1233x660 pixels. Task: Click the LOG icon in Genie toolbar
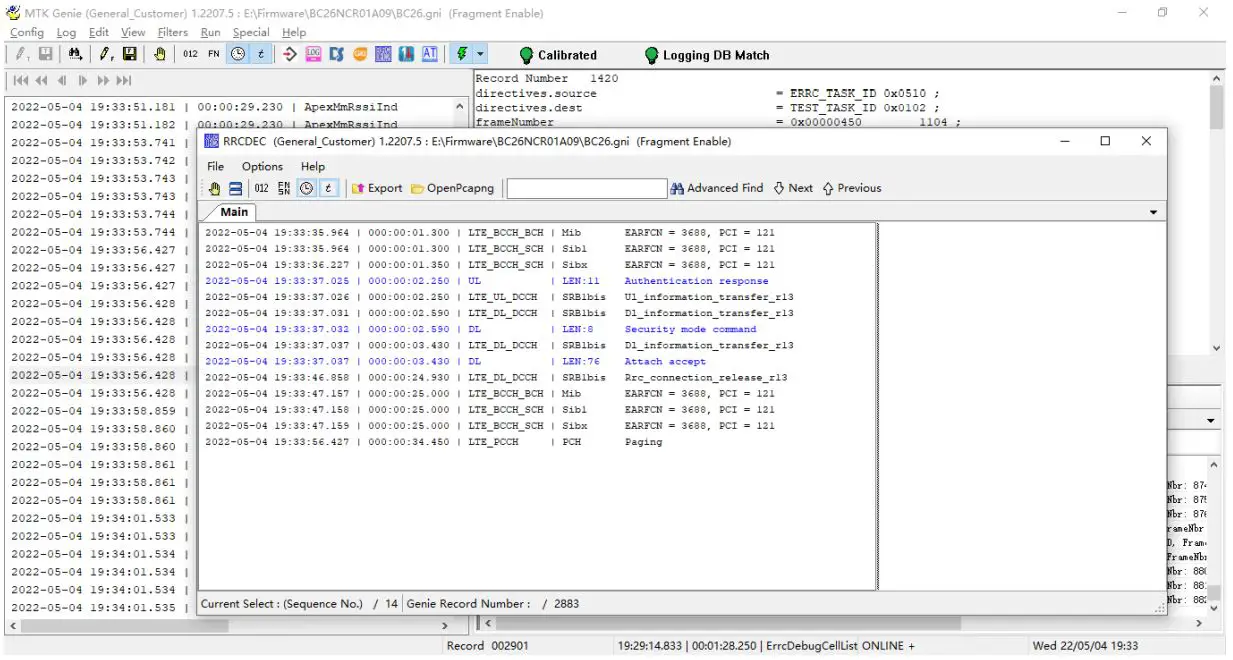313,54
